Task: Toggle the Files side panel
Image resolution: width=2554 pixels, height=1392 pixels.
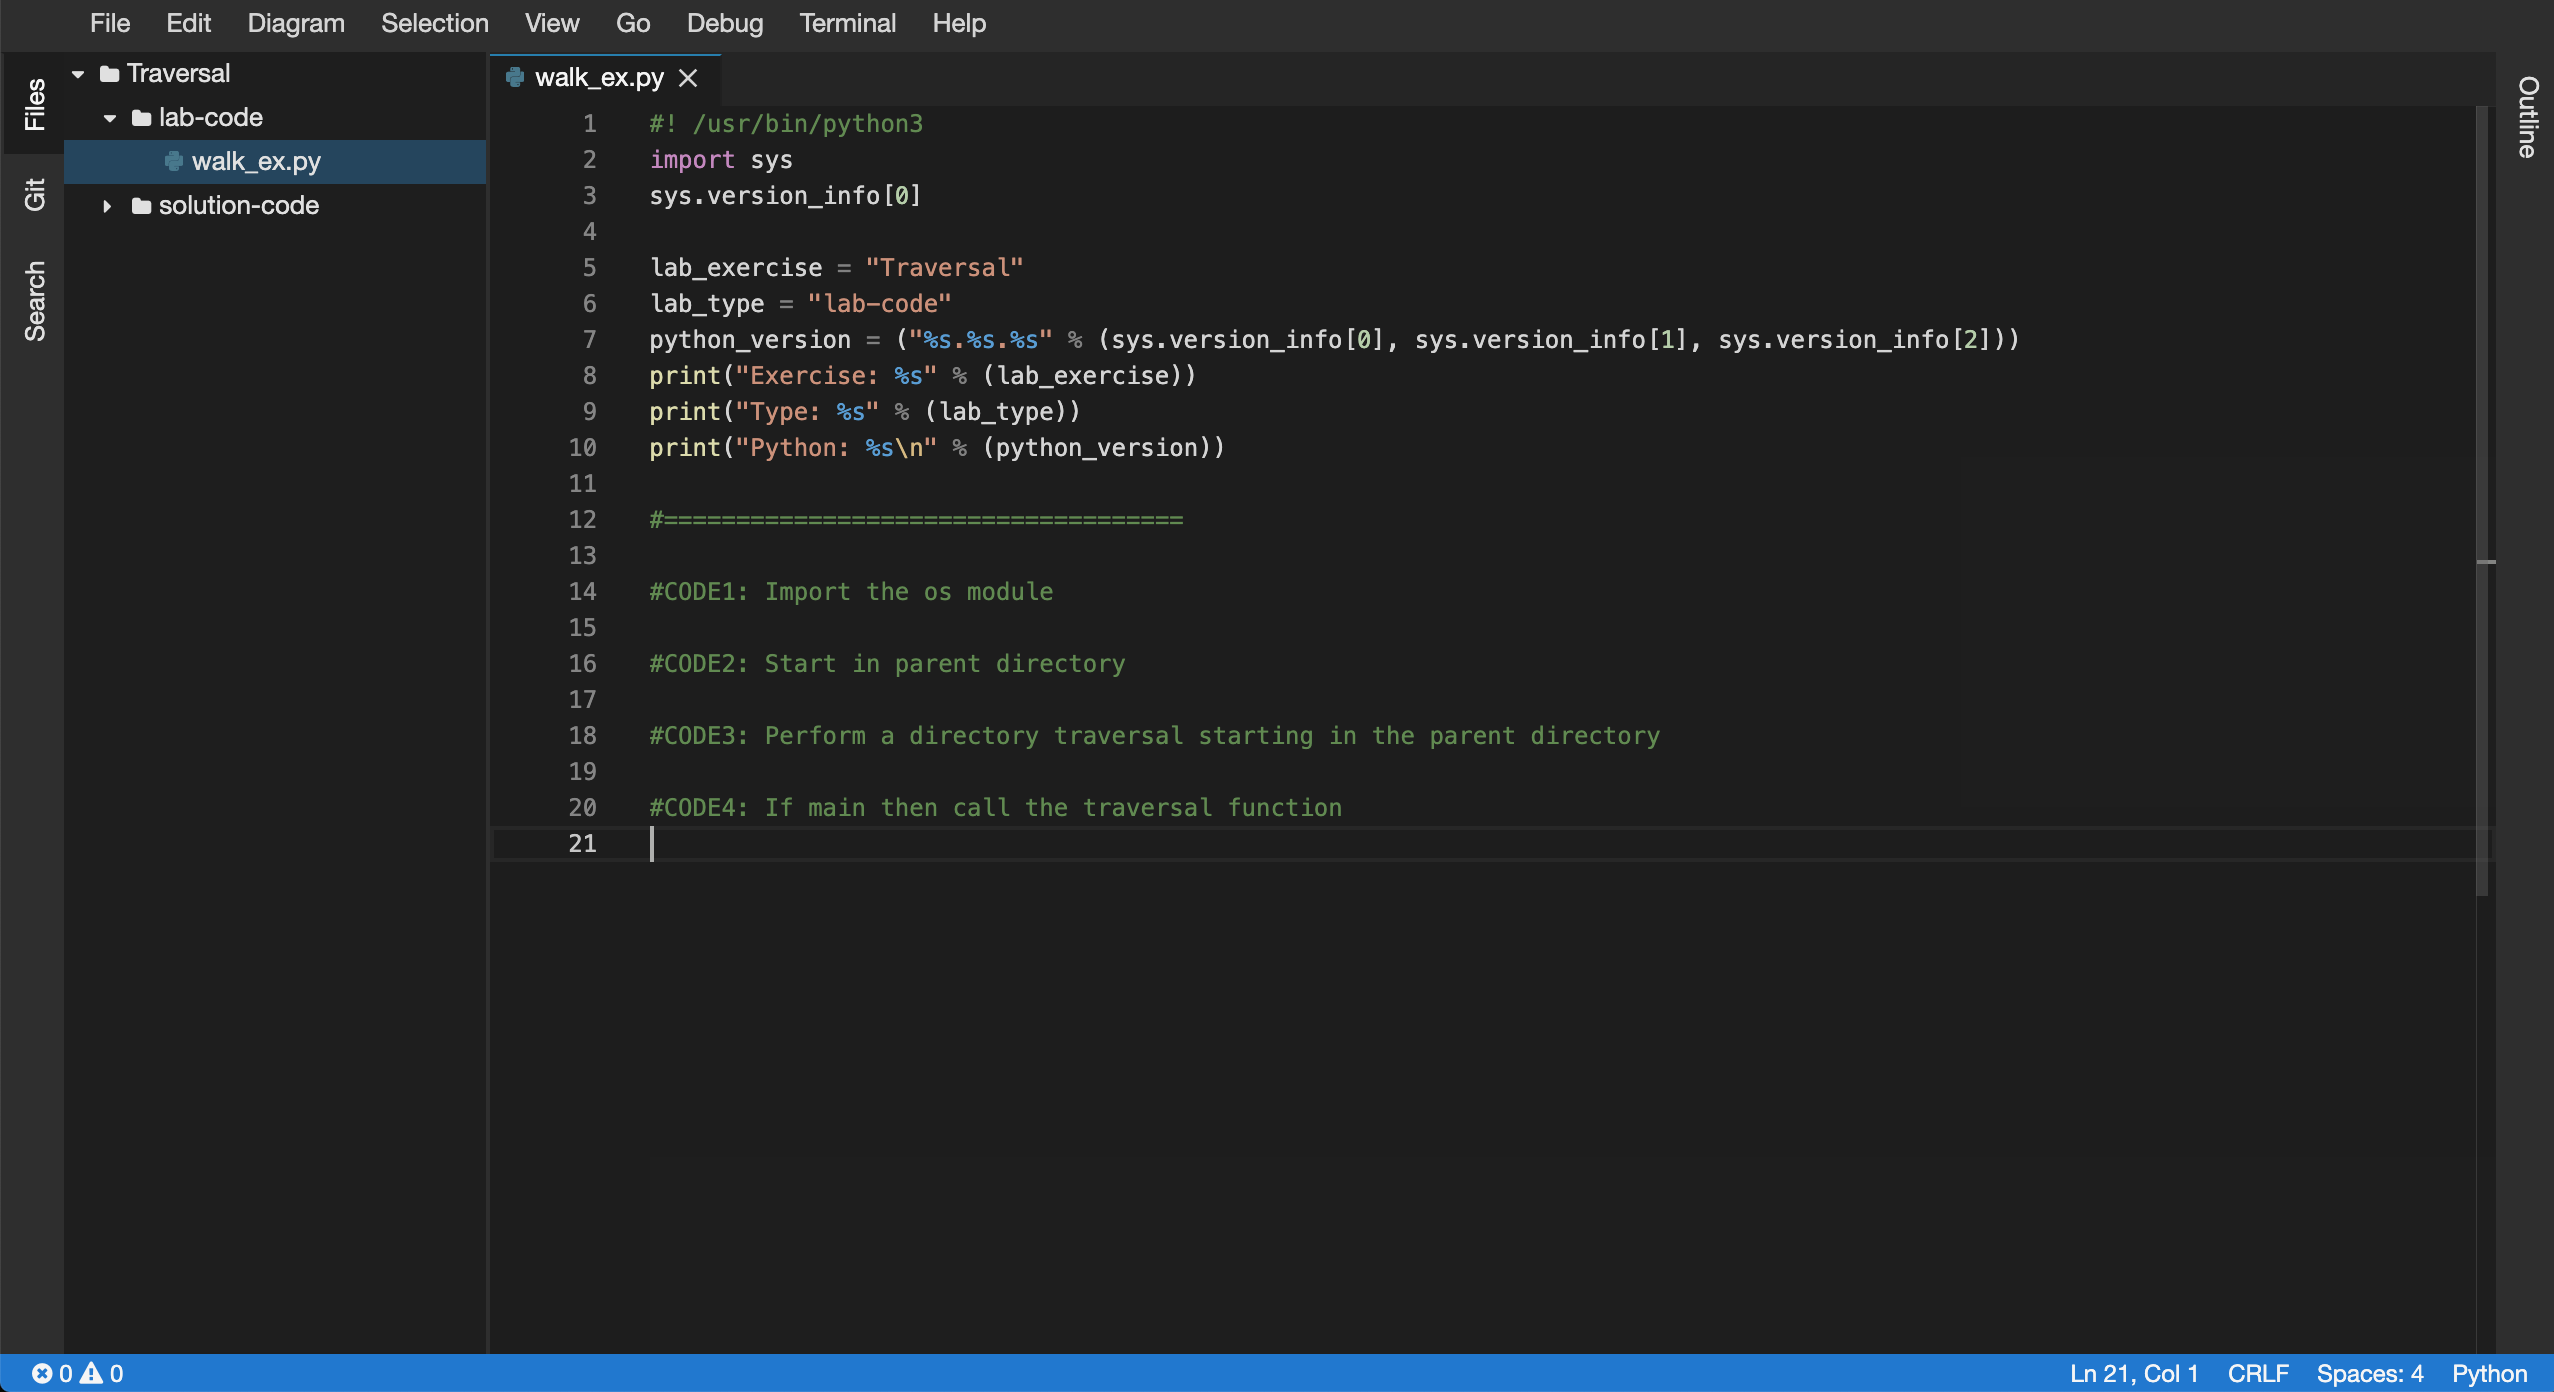Action: tap(33, 104)
